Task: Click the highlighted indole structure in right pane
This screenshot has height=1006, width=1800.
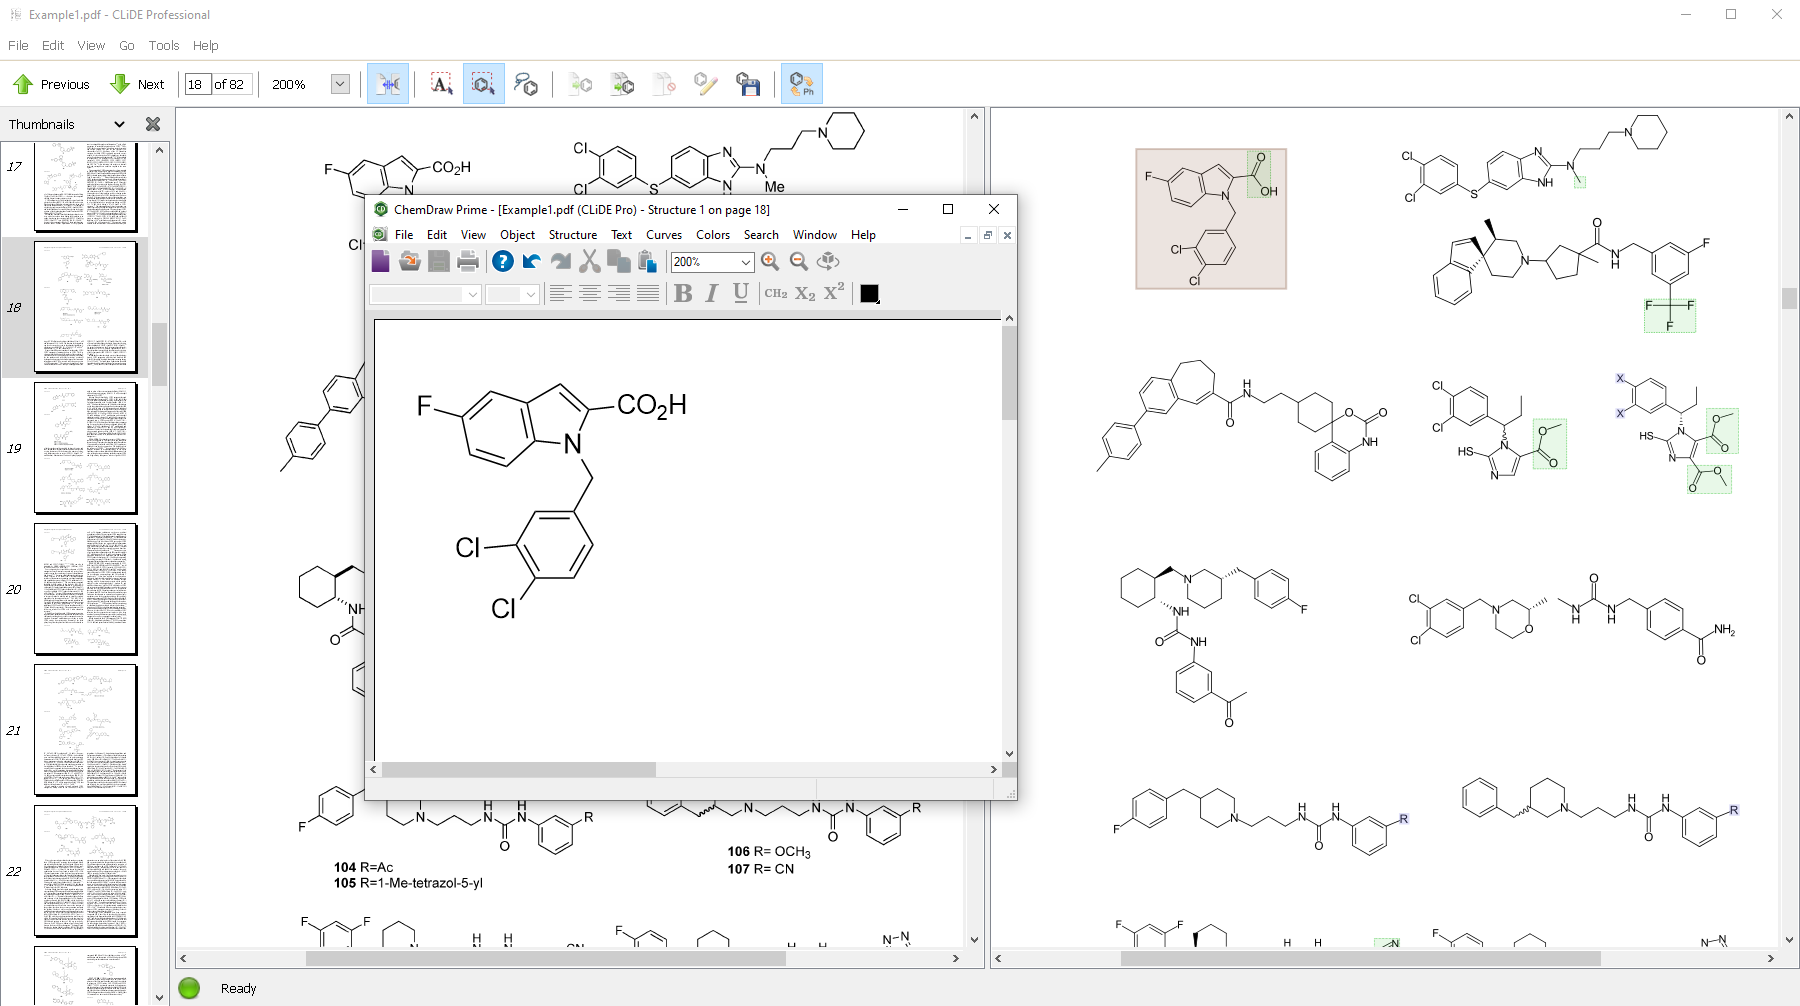Action: pyautogui.click(x=1211, y=219)
